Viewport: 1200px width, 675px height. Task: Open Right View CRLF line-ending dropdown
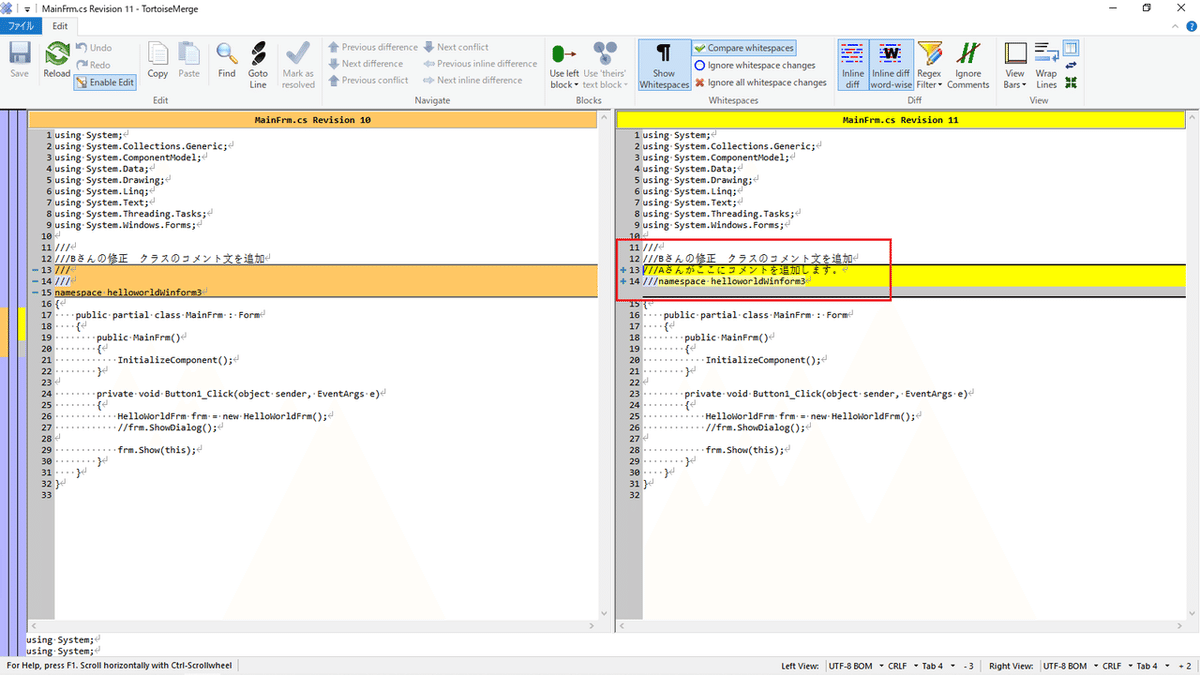(x=1116, y=665)
